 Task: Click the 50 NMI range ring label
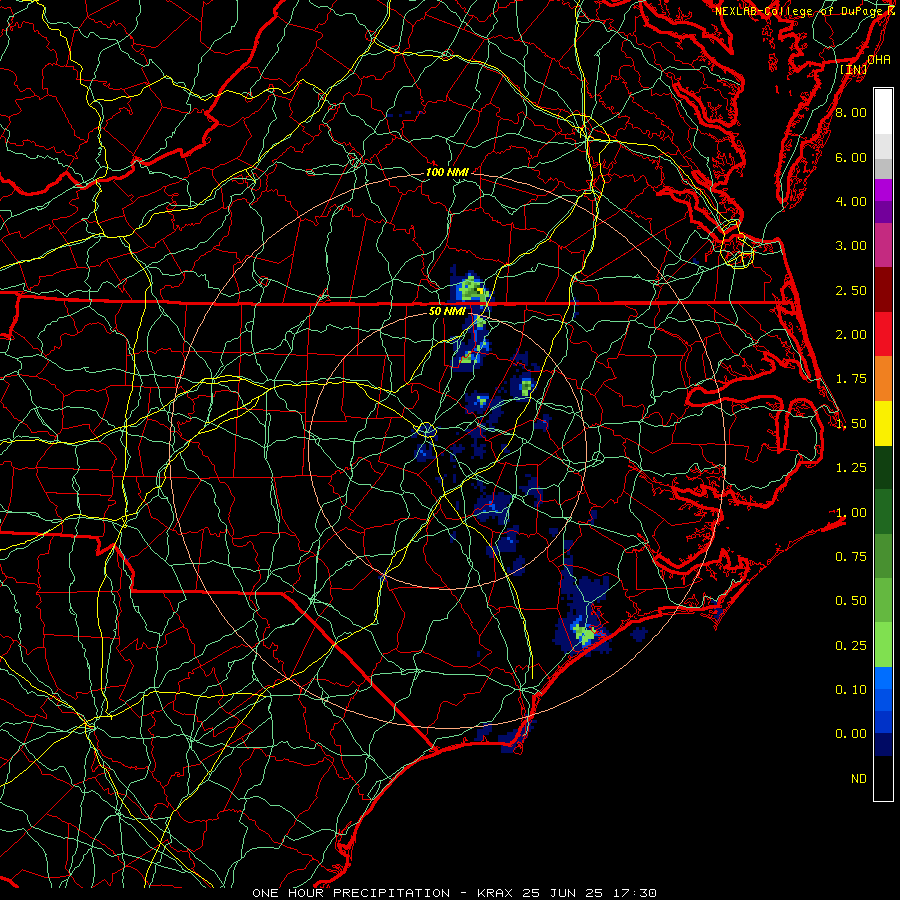pyautogui.click(x=447, y=311)
